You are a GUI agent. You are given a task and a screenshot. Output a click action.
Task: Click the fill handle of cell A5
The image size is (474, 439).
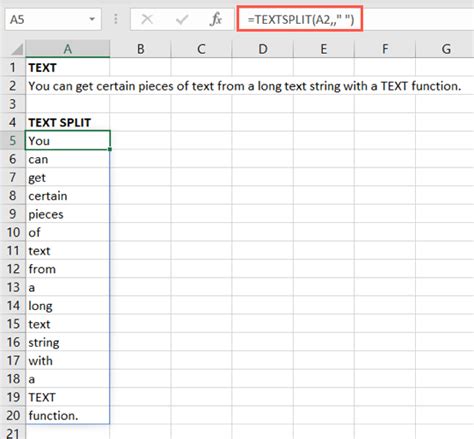coord(110,149)
